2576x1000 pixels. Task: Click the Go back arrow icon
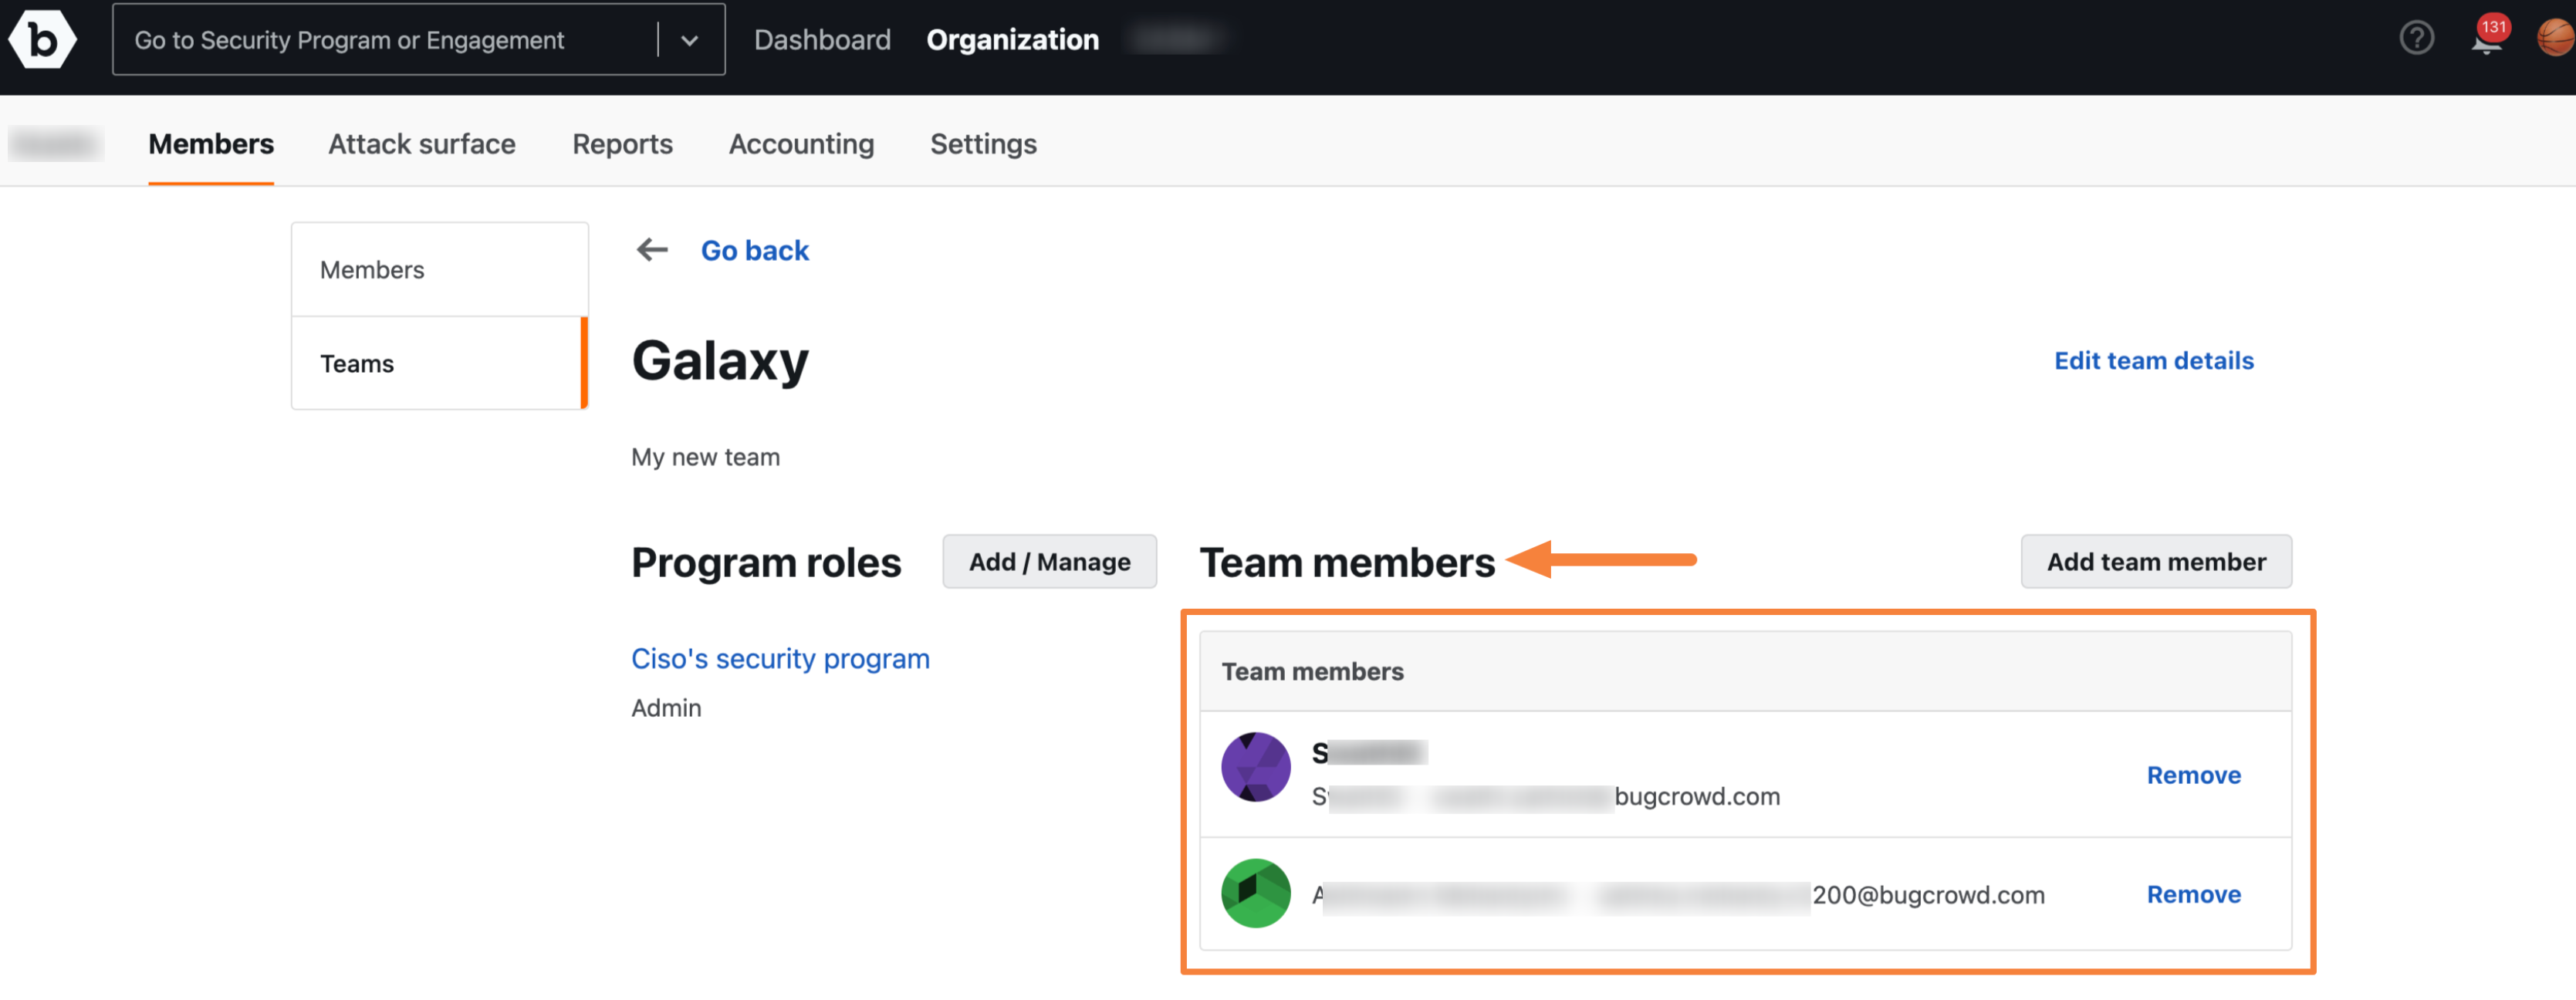pos(651,249)
